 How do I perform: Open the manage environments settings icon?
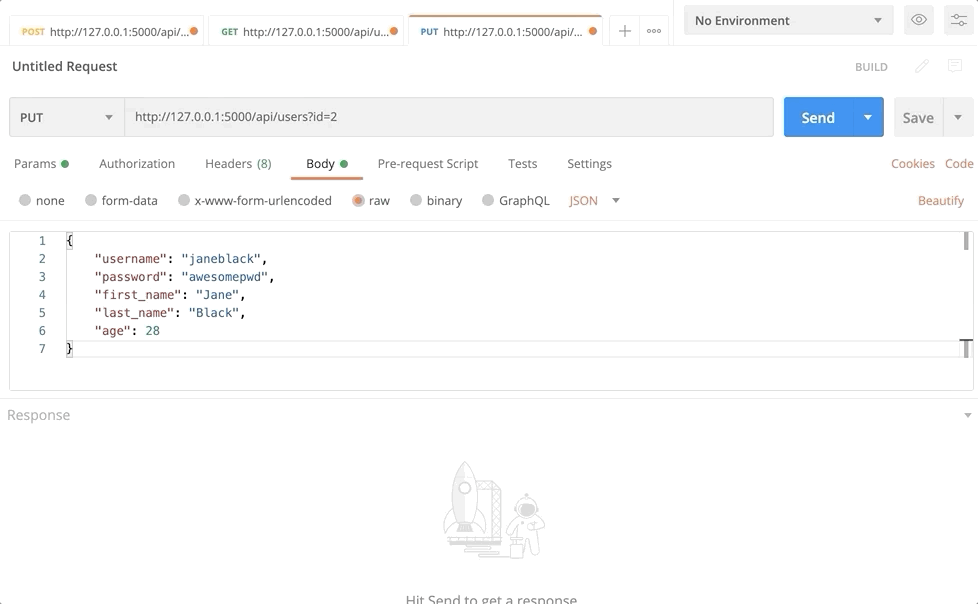(957, 20)
